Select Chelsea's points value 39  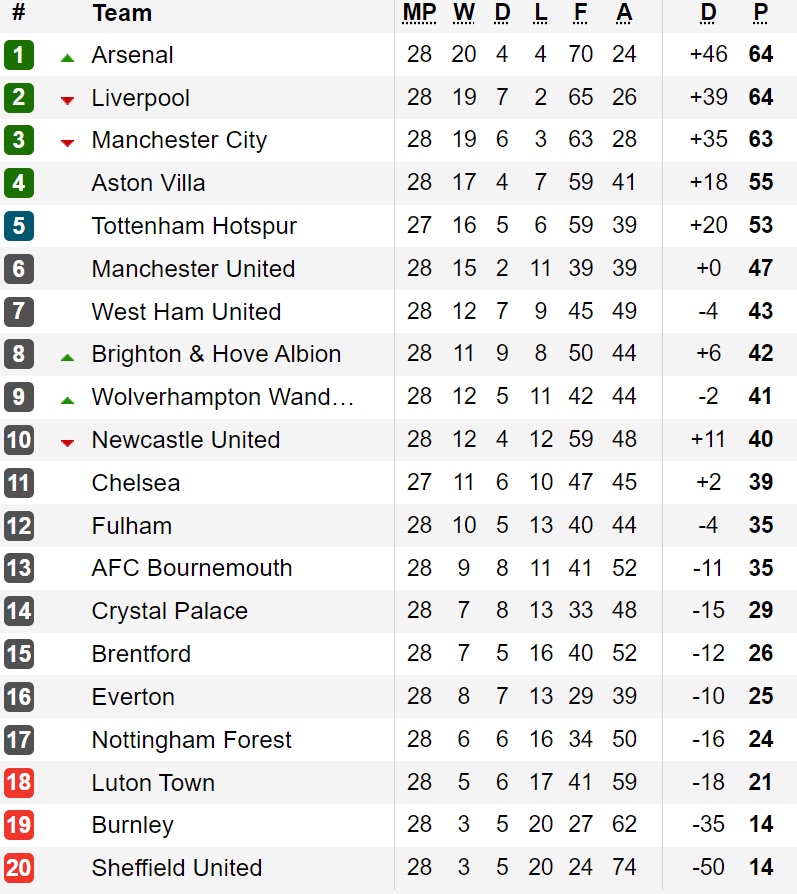pos(761,482)
